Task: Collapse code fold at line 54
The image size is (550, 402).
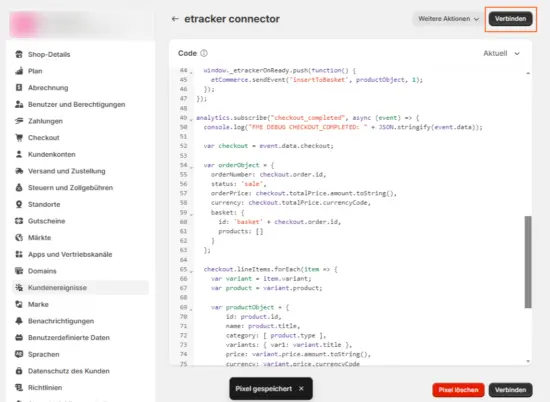Action: pyautogui.click(x=191, y=167)
